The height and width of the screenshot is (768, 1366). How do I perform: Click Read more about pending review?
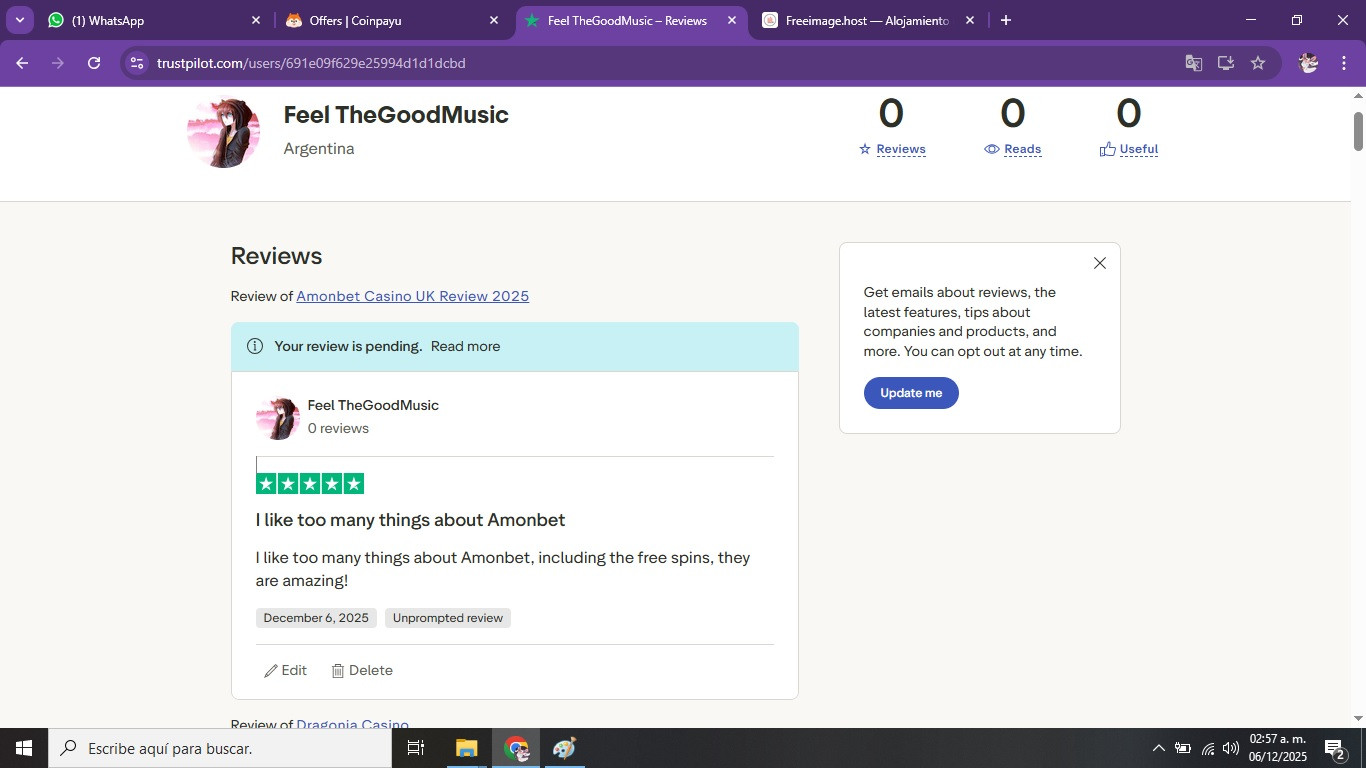pyautogui.click(x=465, y=346)
